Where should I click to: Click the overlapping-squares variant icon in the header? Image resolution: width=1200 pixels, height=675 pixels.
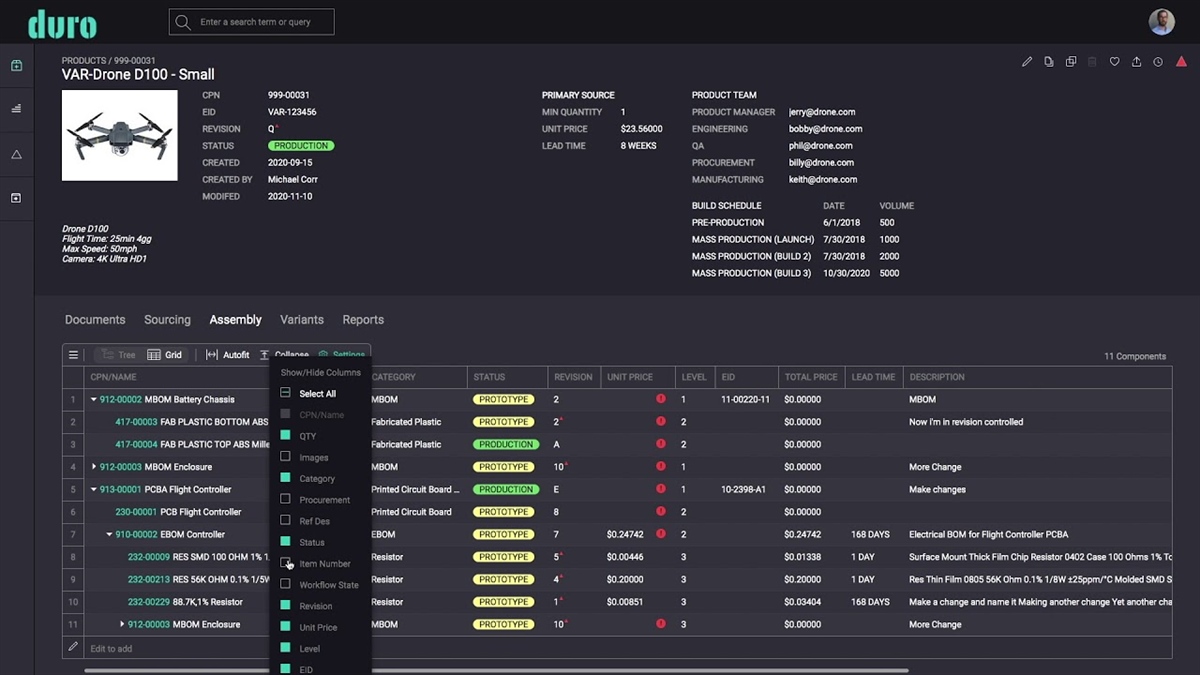[x=1071, y=62]
